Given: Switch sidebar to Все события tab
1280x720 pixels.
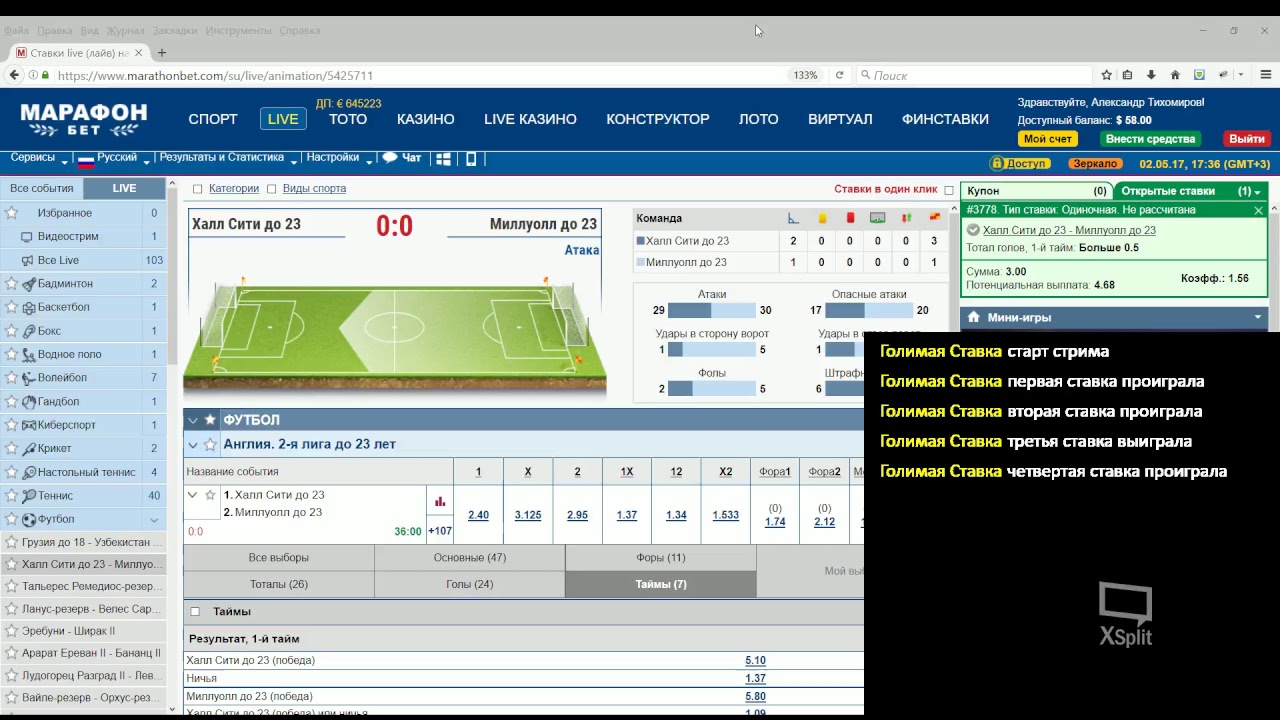Looking at the screenshot, I should [x=42, y=188].
